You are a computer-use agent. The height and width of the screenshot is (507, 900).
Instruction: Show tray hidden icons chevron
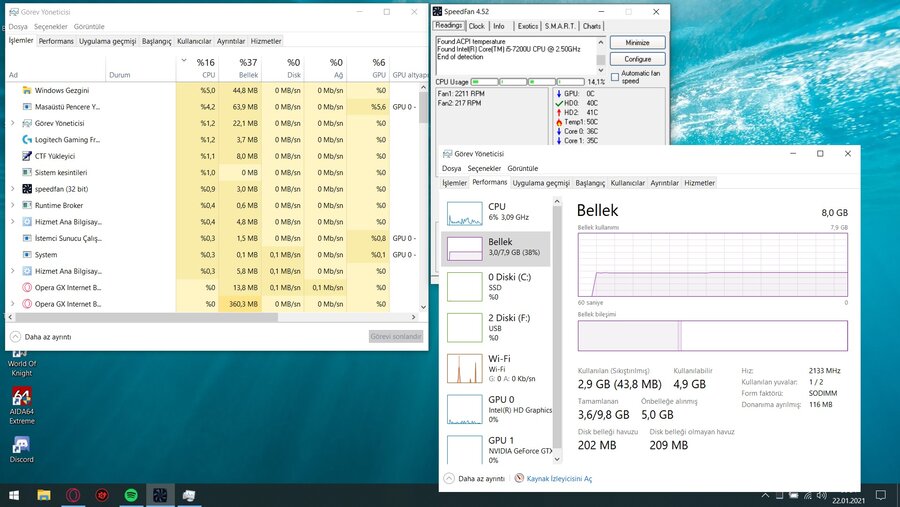click(765, 496)
